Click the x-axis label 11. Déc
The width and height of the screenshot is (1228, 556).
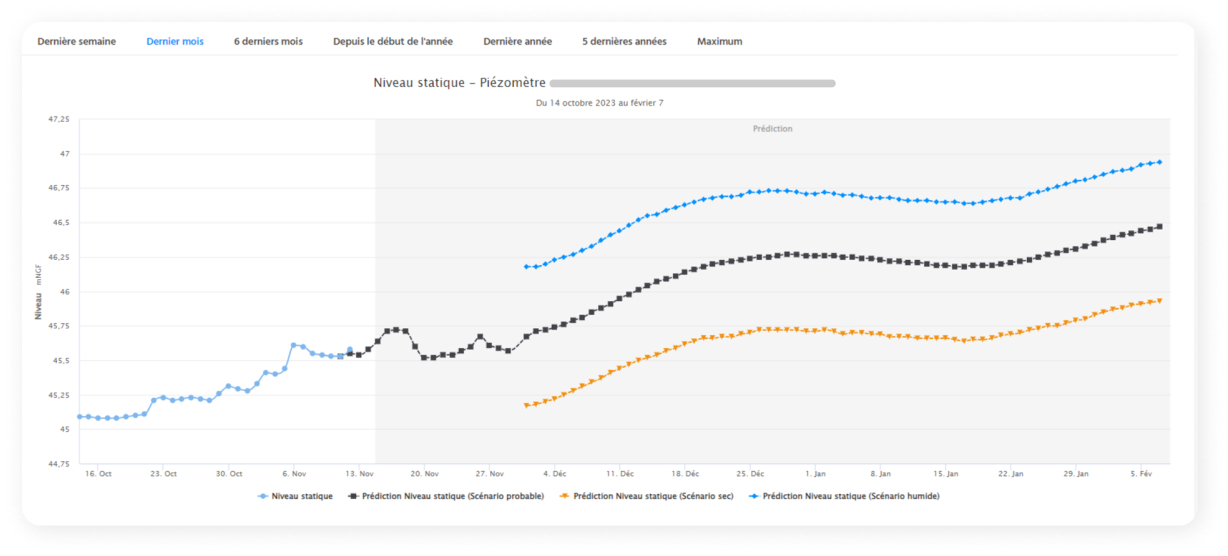coord(620,474)
